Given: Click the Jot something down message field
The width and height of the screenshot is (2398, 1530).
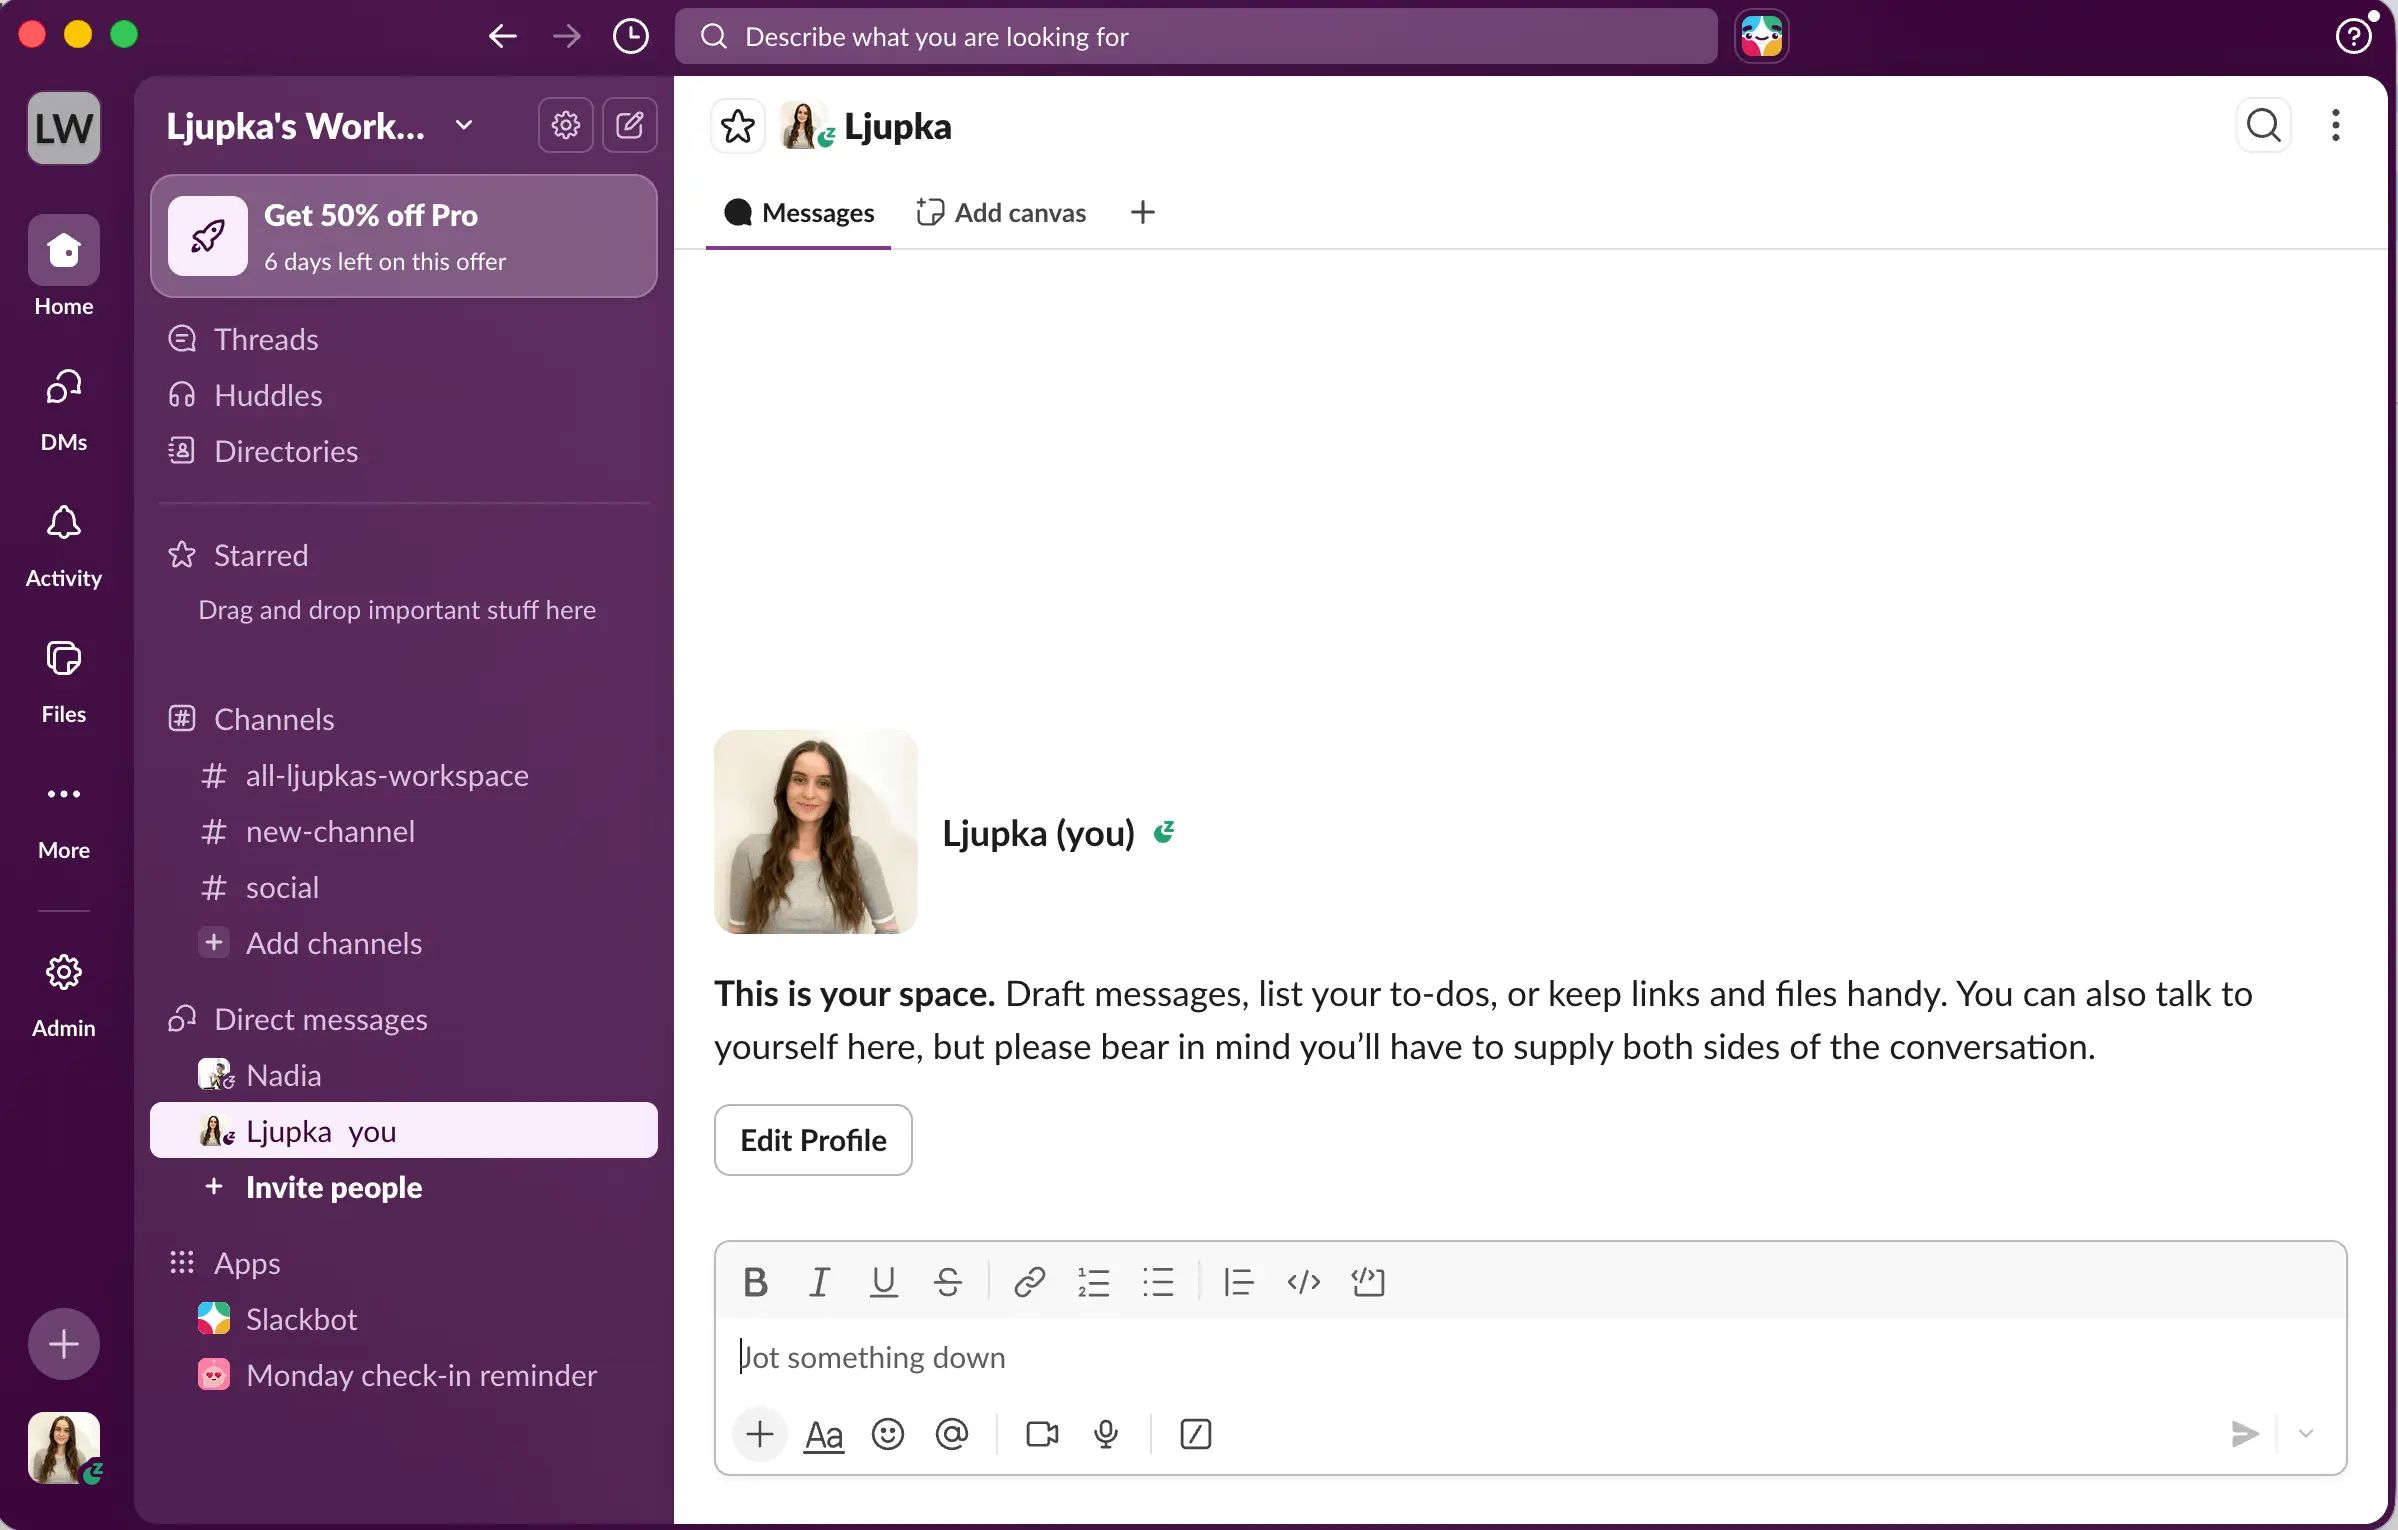Looking at the screenshot, I should pyautogui.click(x=1530, y=1357).
